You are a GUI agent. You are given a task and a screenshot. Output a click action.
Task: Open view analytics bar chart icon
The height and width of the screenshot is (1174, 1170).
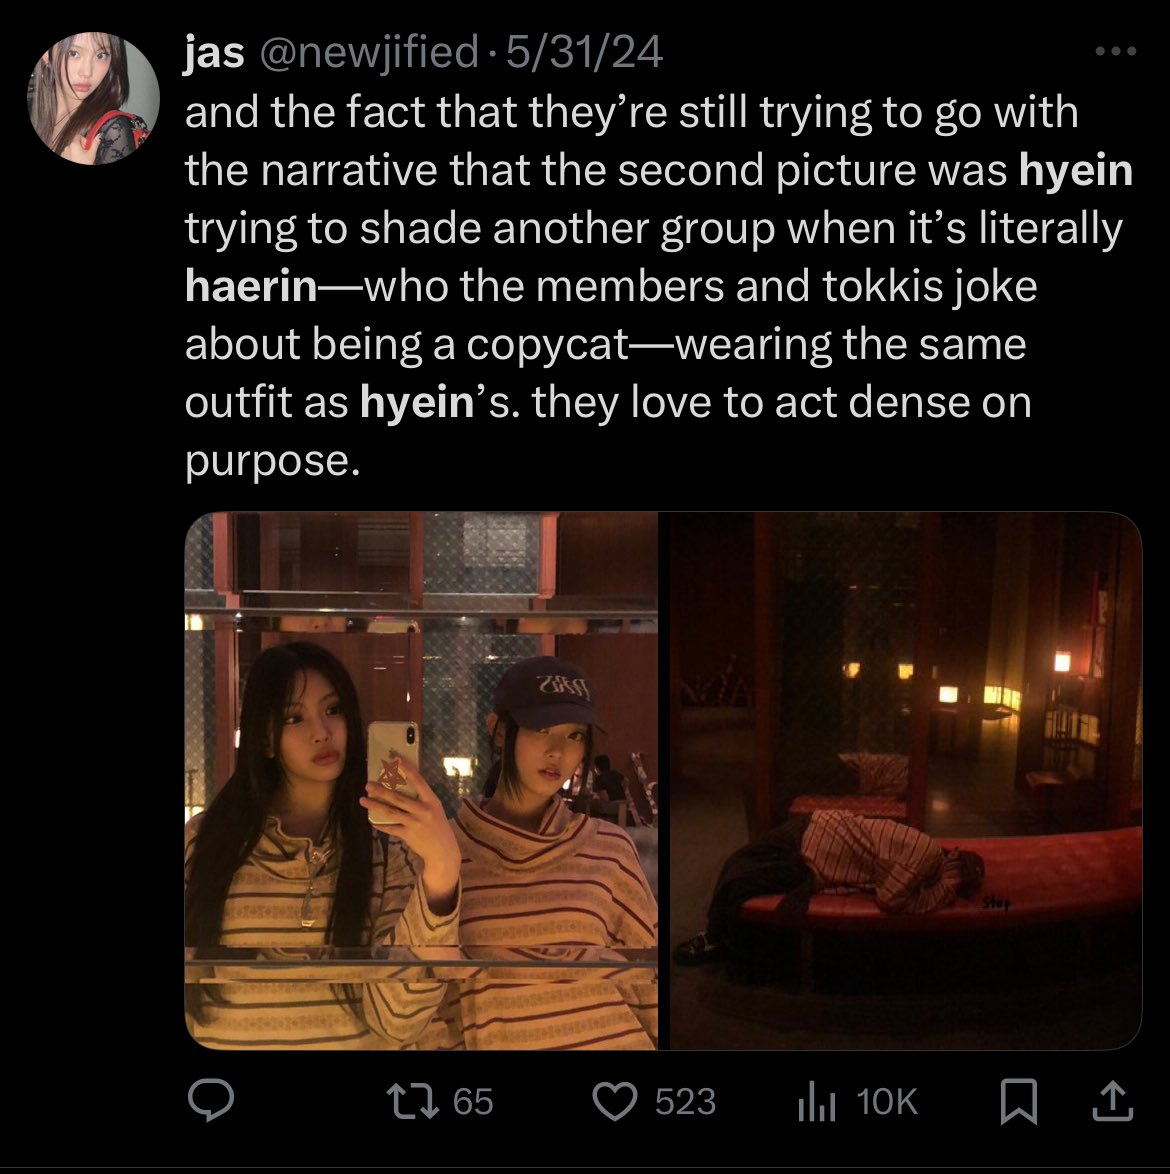pos(816,1101)
